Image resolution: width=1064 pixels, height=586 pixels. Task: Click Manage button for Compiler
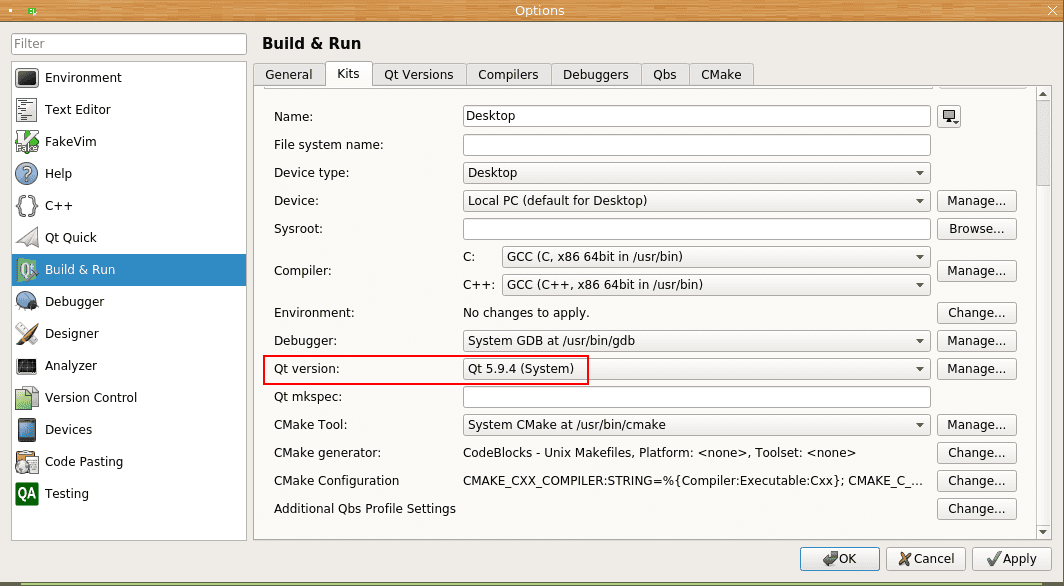coord(976,271)
